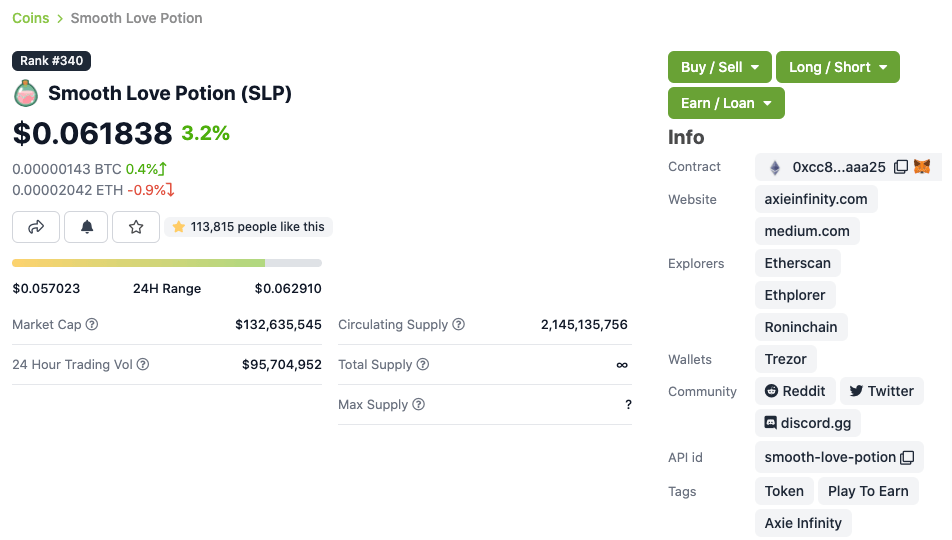This screenshot has height=540, width=952.
Task: Click the 3.2% price change
Action: click(205, 133)
